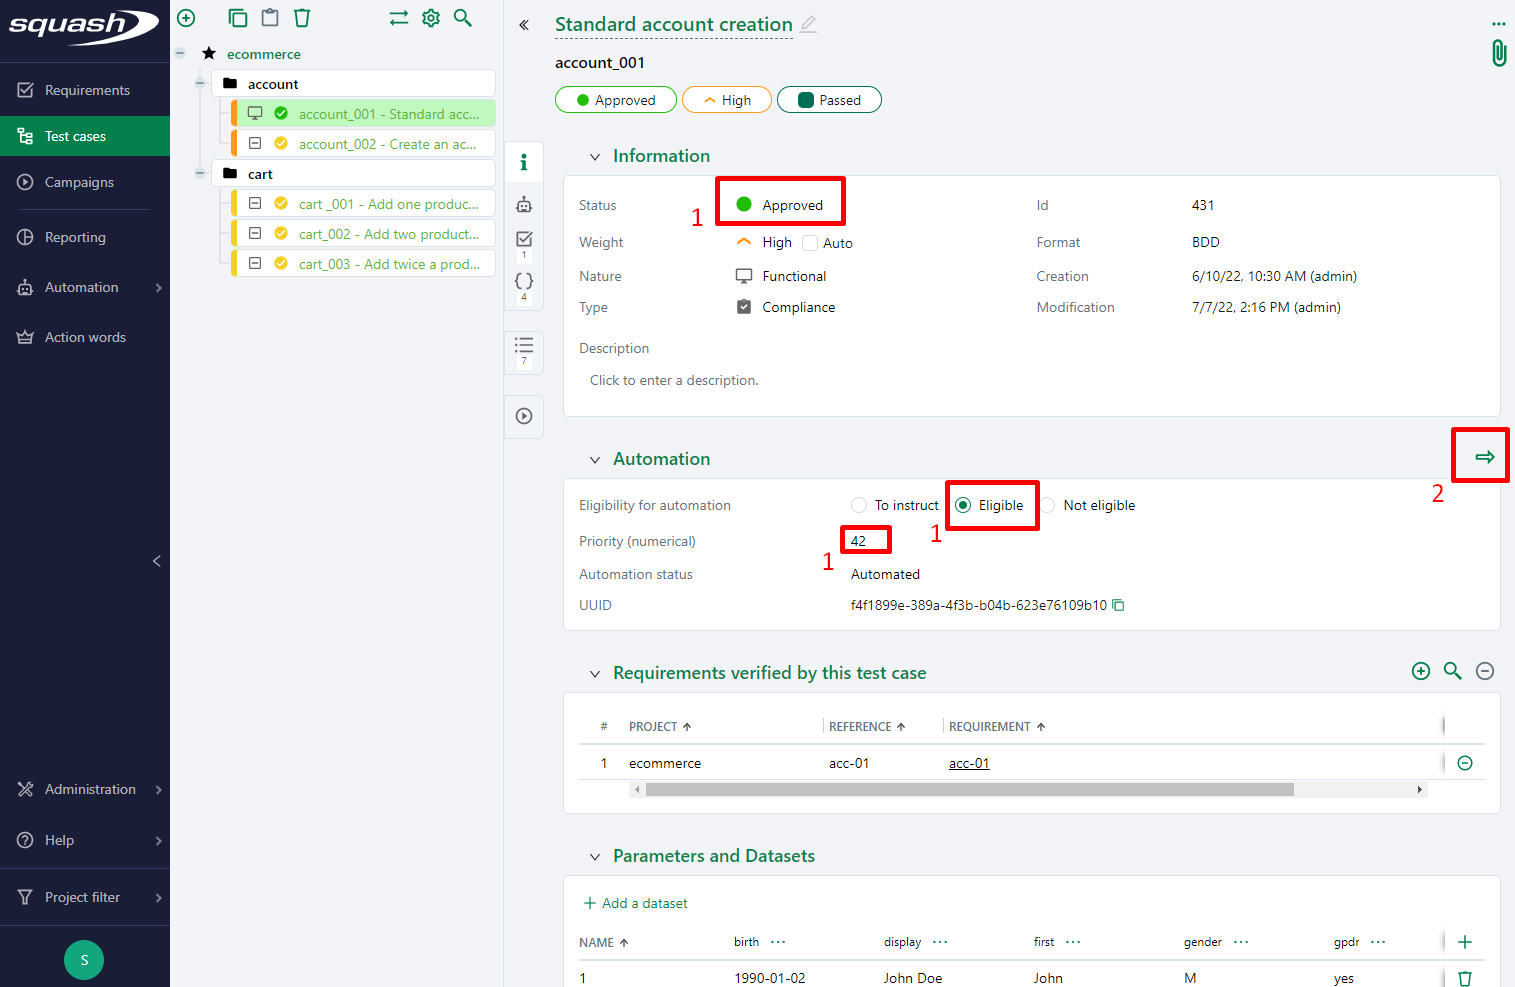Screen dimensions: 1515x987
Task: Expand the Administration submenu
Action: (x=90, y=789)
